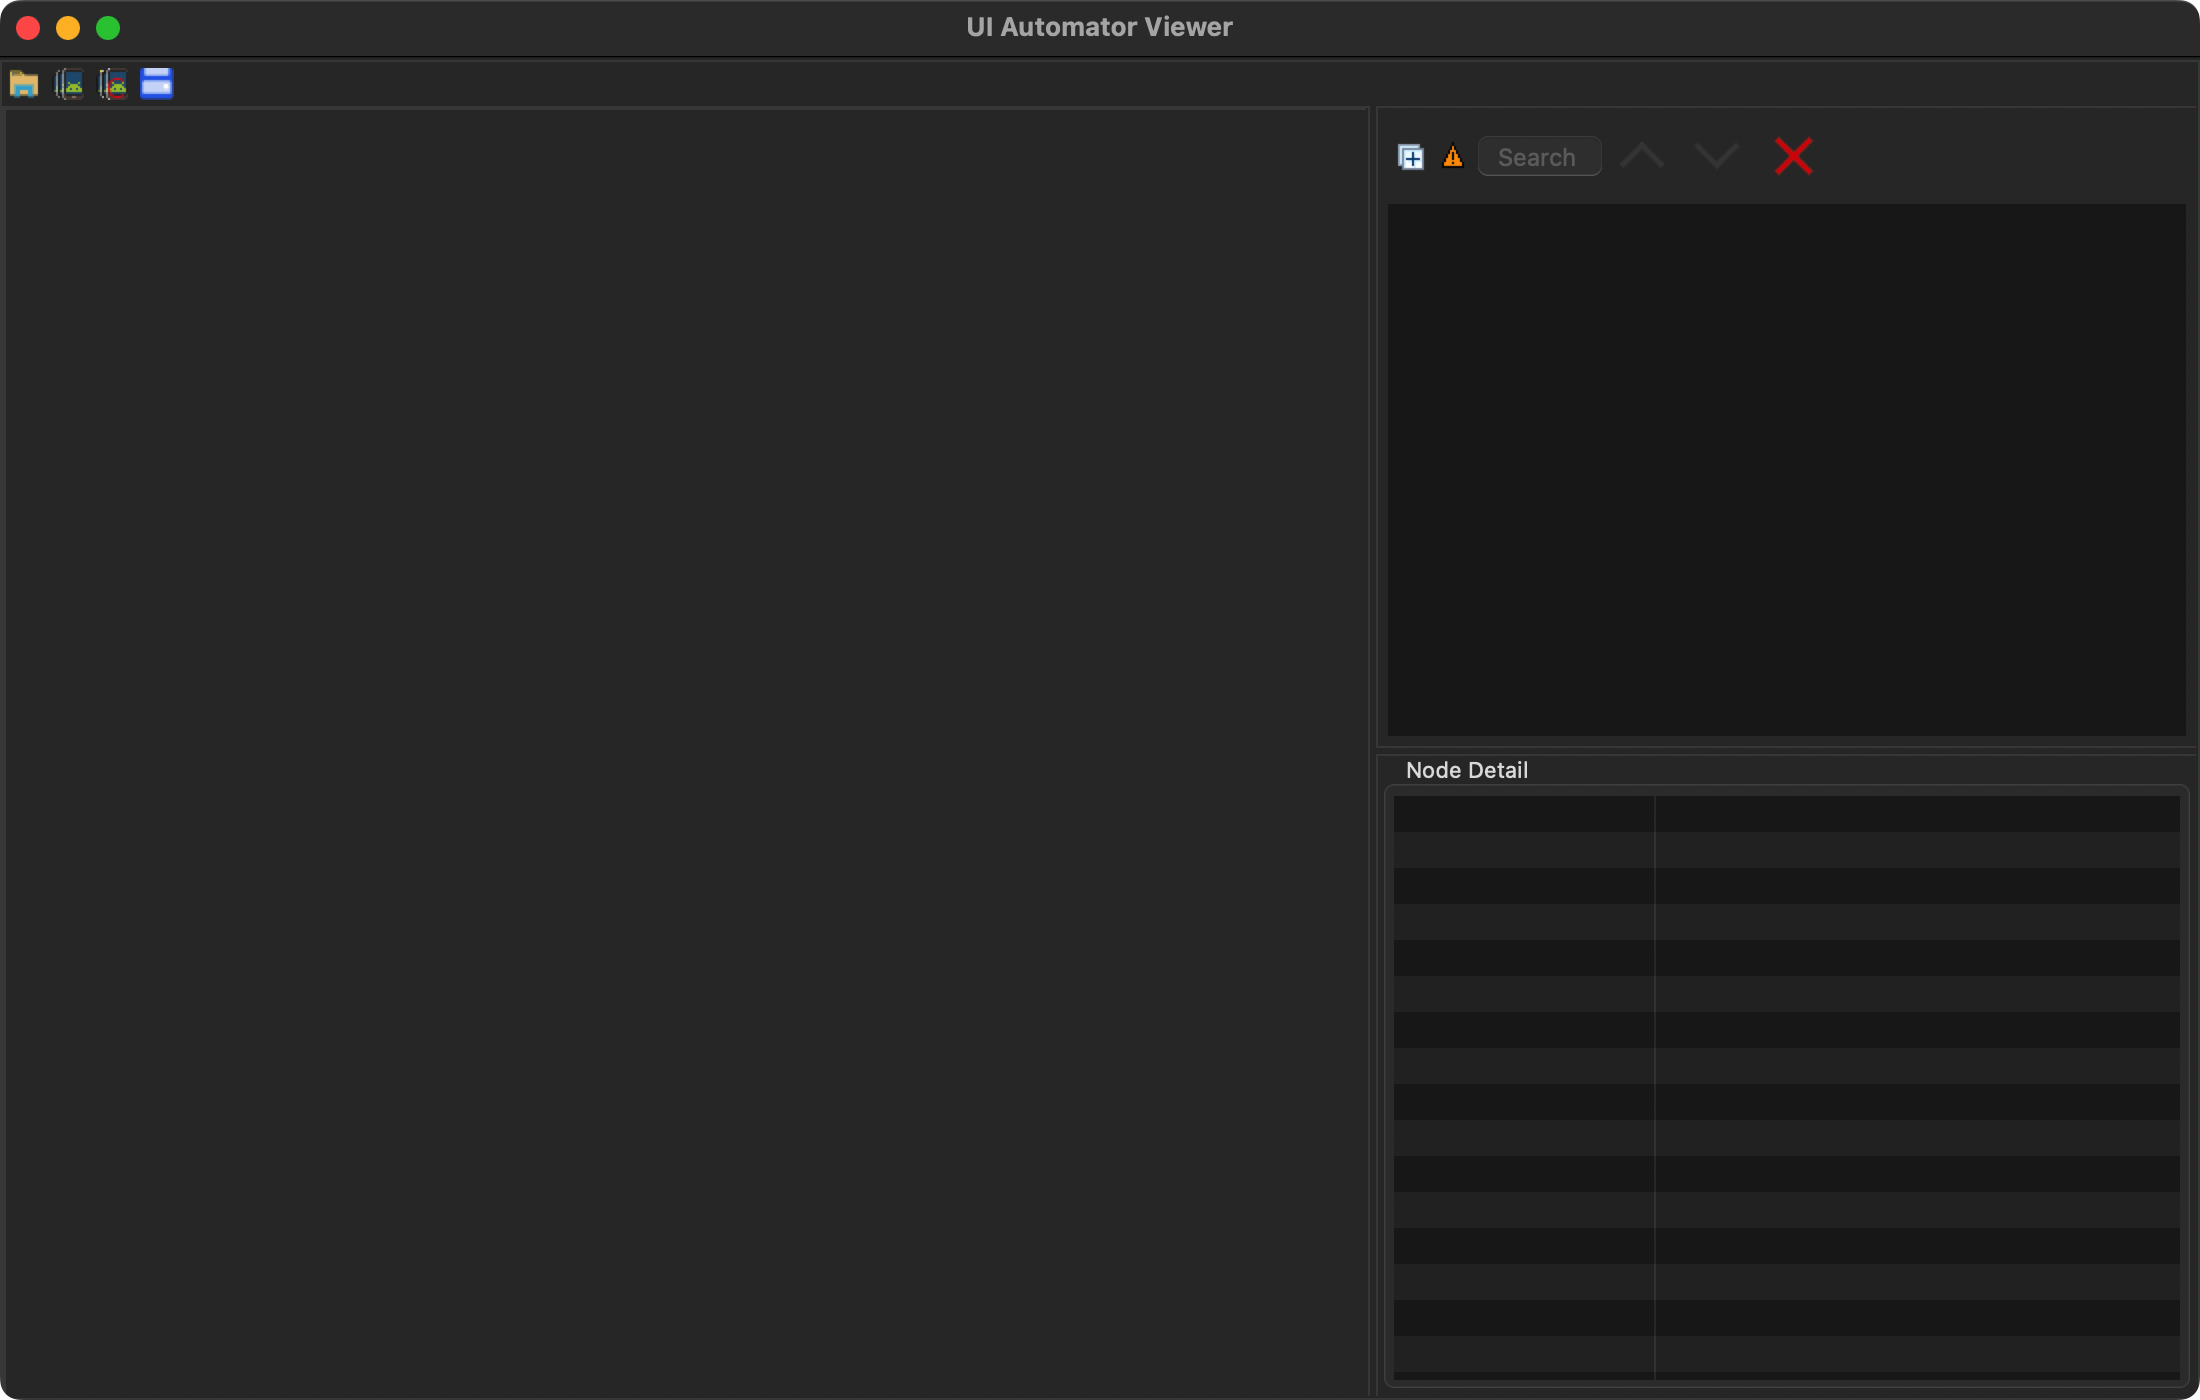Jump to next search result with down chevron
Screen dimensions: 2200x1400
(x=1717, y=157)
